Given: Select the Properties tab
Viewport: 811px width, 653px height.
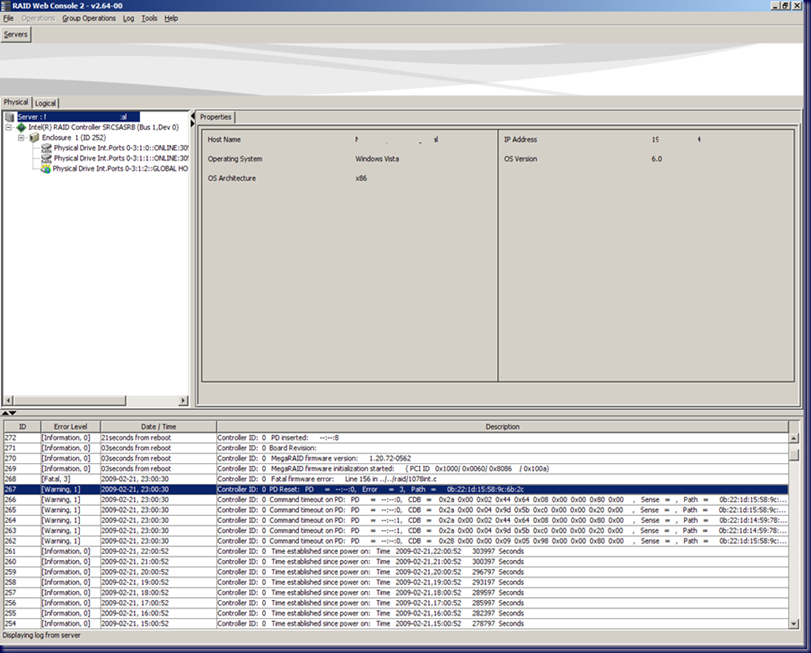Looking at the screenshot, I should pos(216,117).
